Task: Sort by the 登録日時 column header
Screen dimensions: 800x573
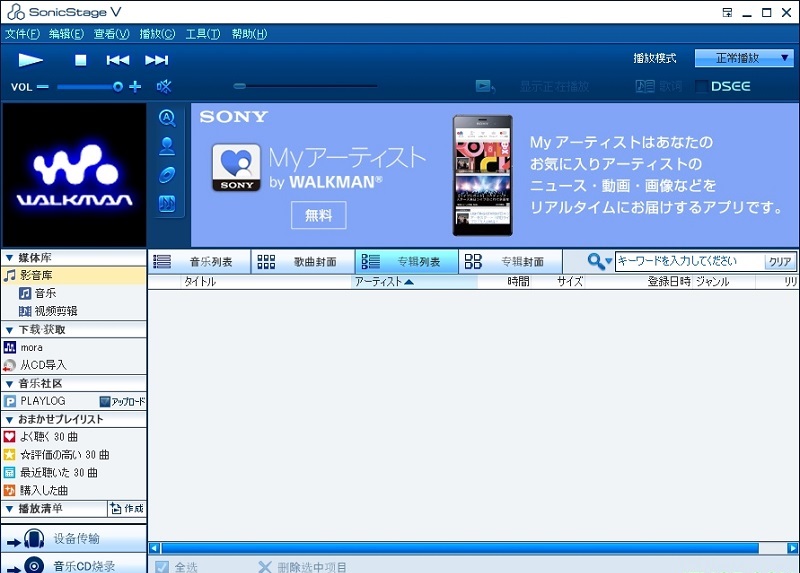Action: pyautogui.click(x=639, y=282)
